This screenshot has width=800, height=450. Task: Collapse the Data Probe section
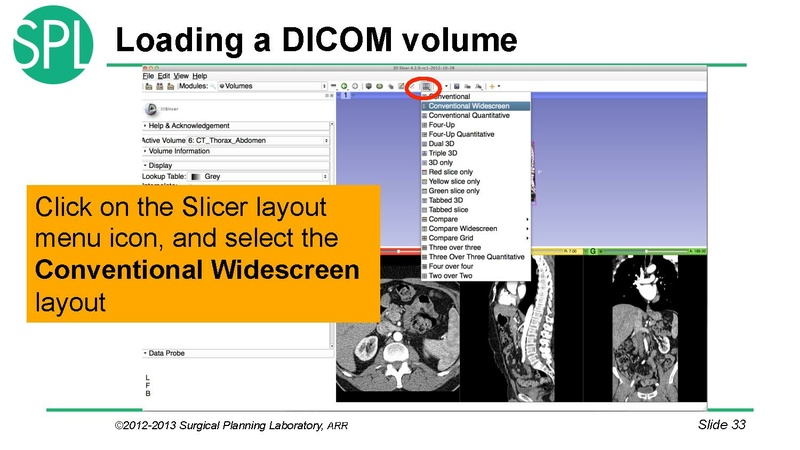tap(238, 353)
